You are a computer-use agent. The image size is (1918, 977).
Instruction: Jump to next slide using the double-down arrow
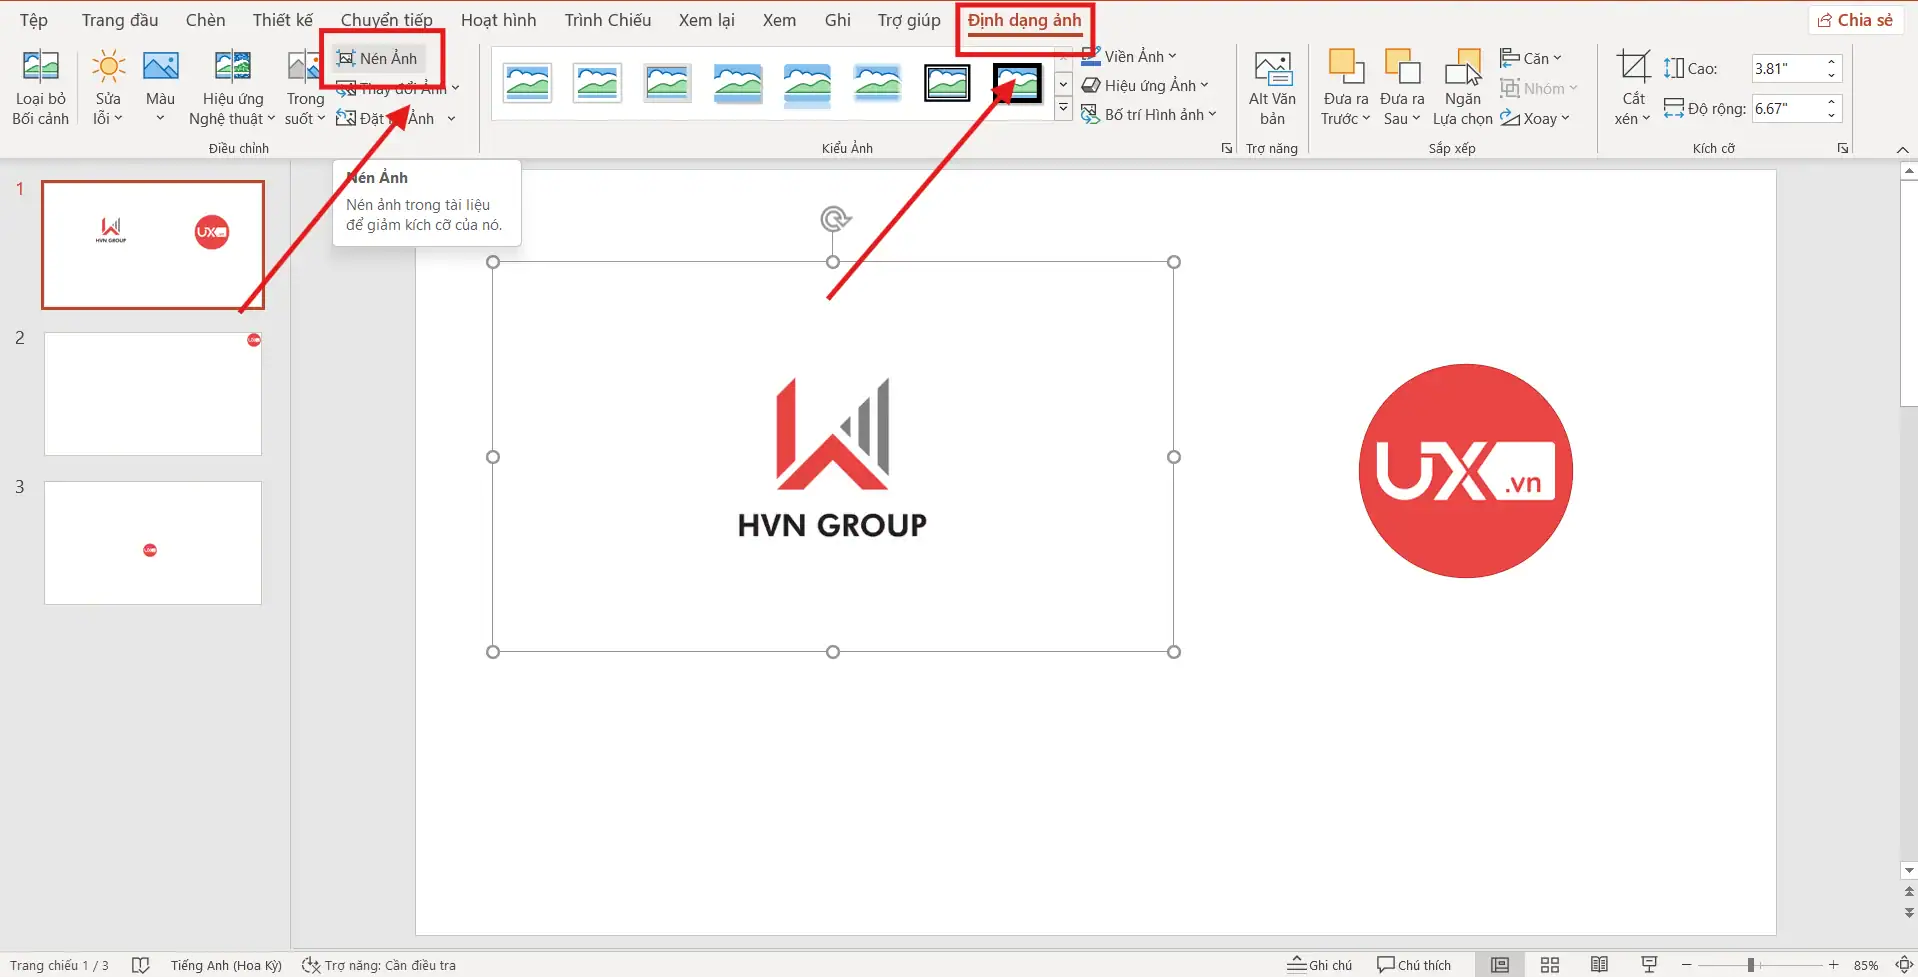pos(1909,912)
